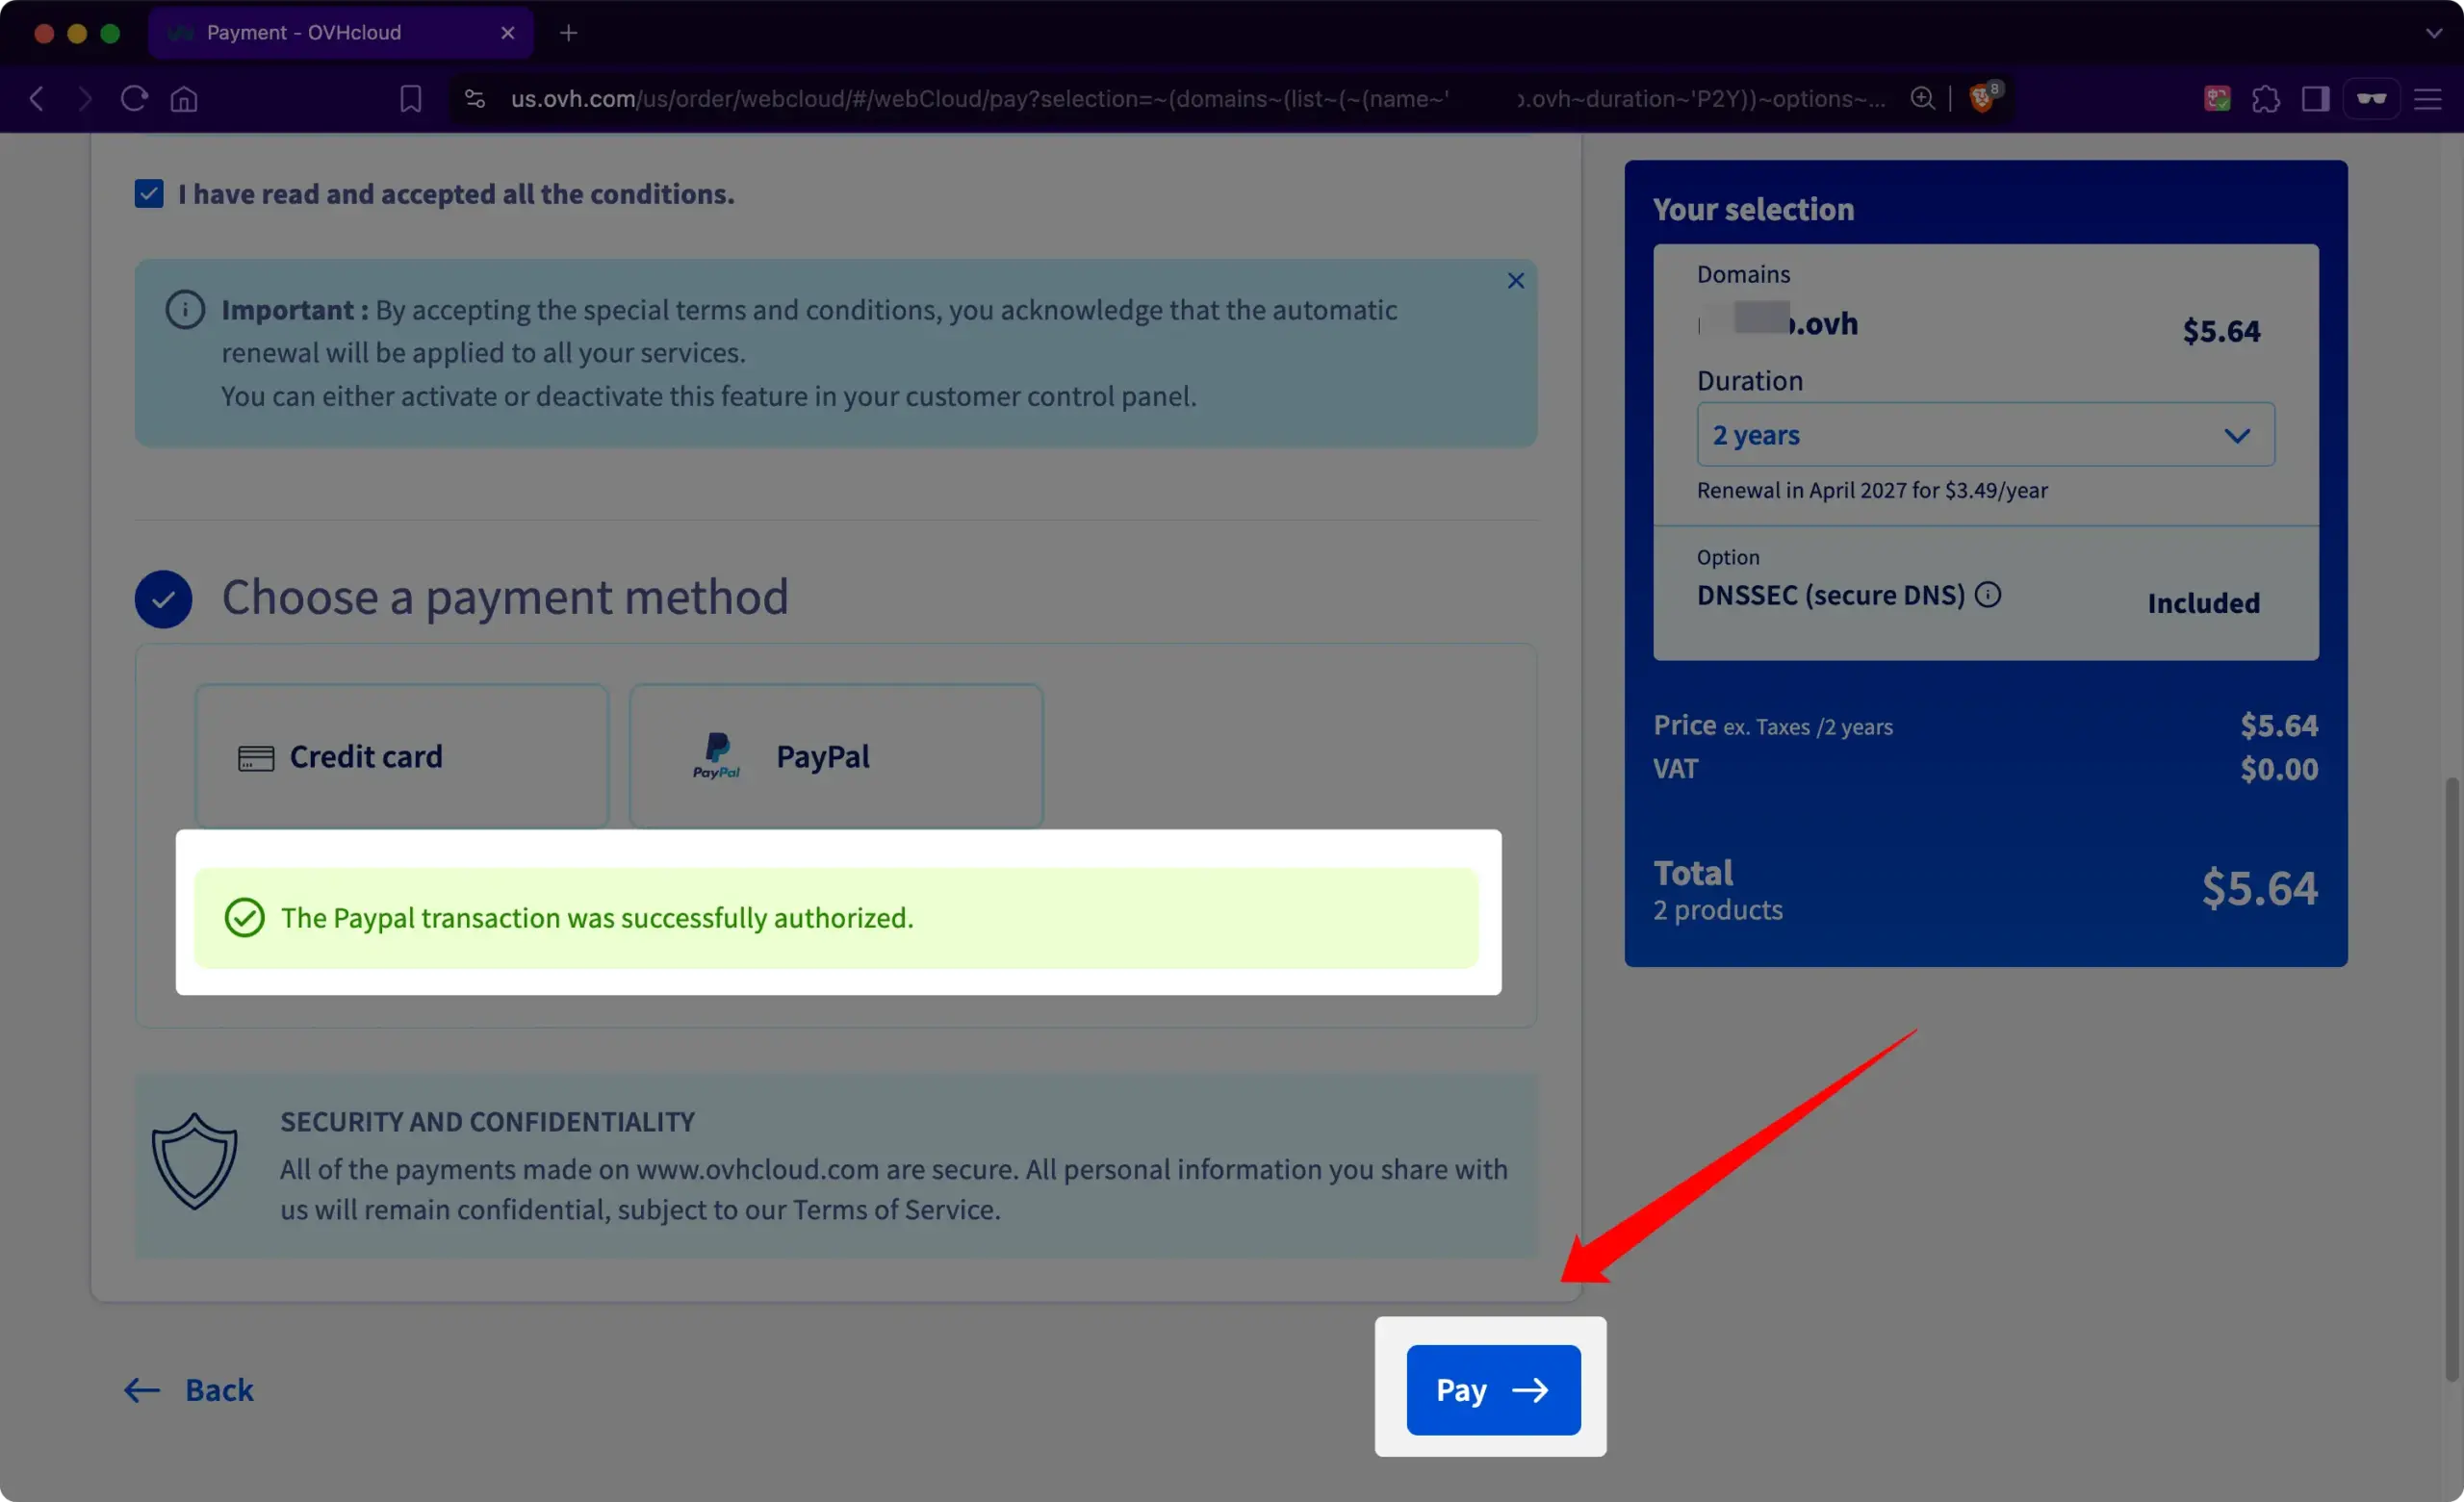Click the Pay button
Viewport: 2464px width, 1502px height.
coord(1493,1389)
